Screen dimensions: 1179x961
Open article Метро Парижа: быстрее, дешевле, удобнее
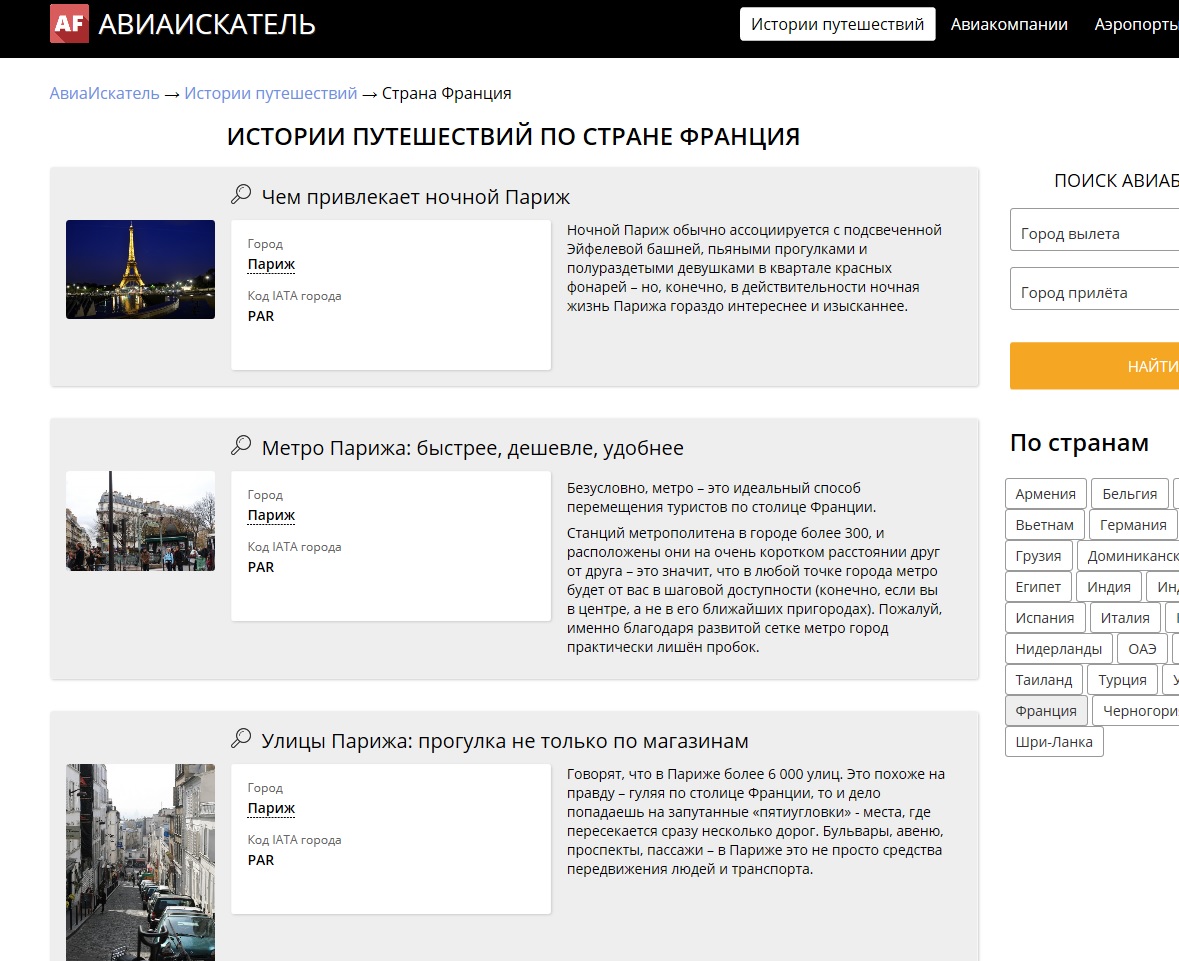(x=473, y=448)
